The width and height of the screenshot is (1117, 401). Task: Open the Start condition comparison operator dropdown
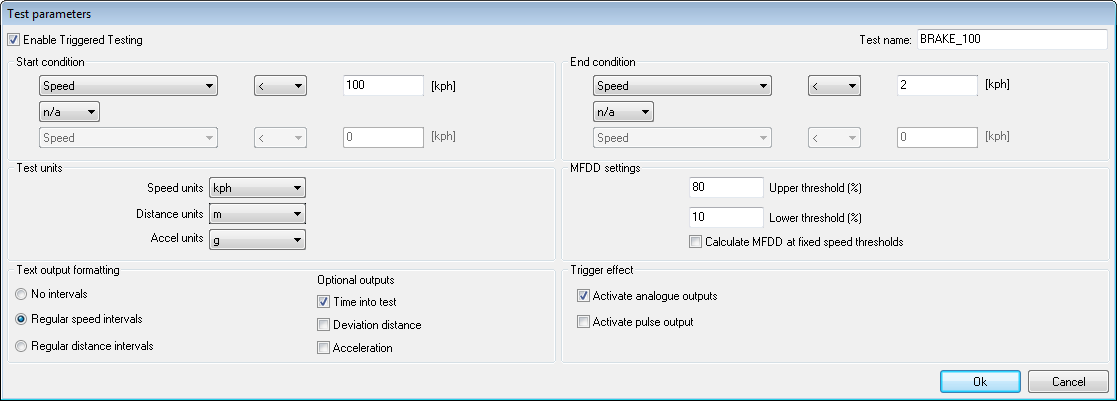click(x=279, y=86)
